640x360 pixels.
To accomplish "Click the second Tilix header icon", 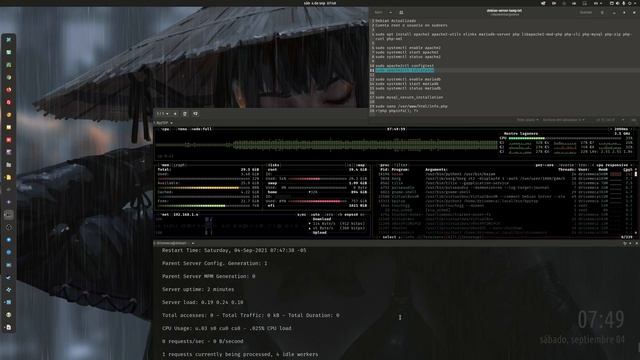I will pos(185,114).
